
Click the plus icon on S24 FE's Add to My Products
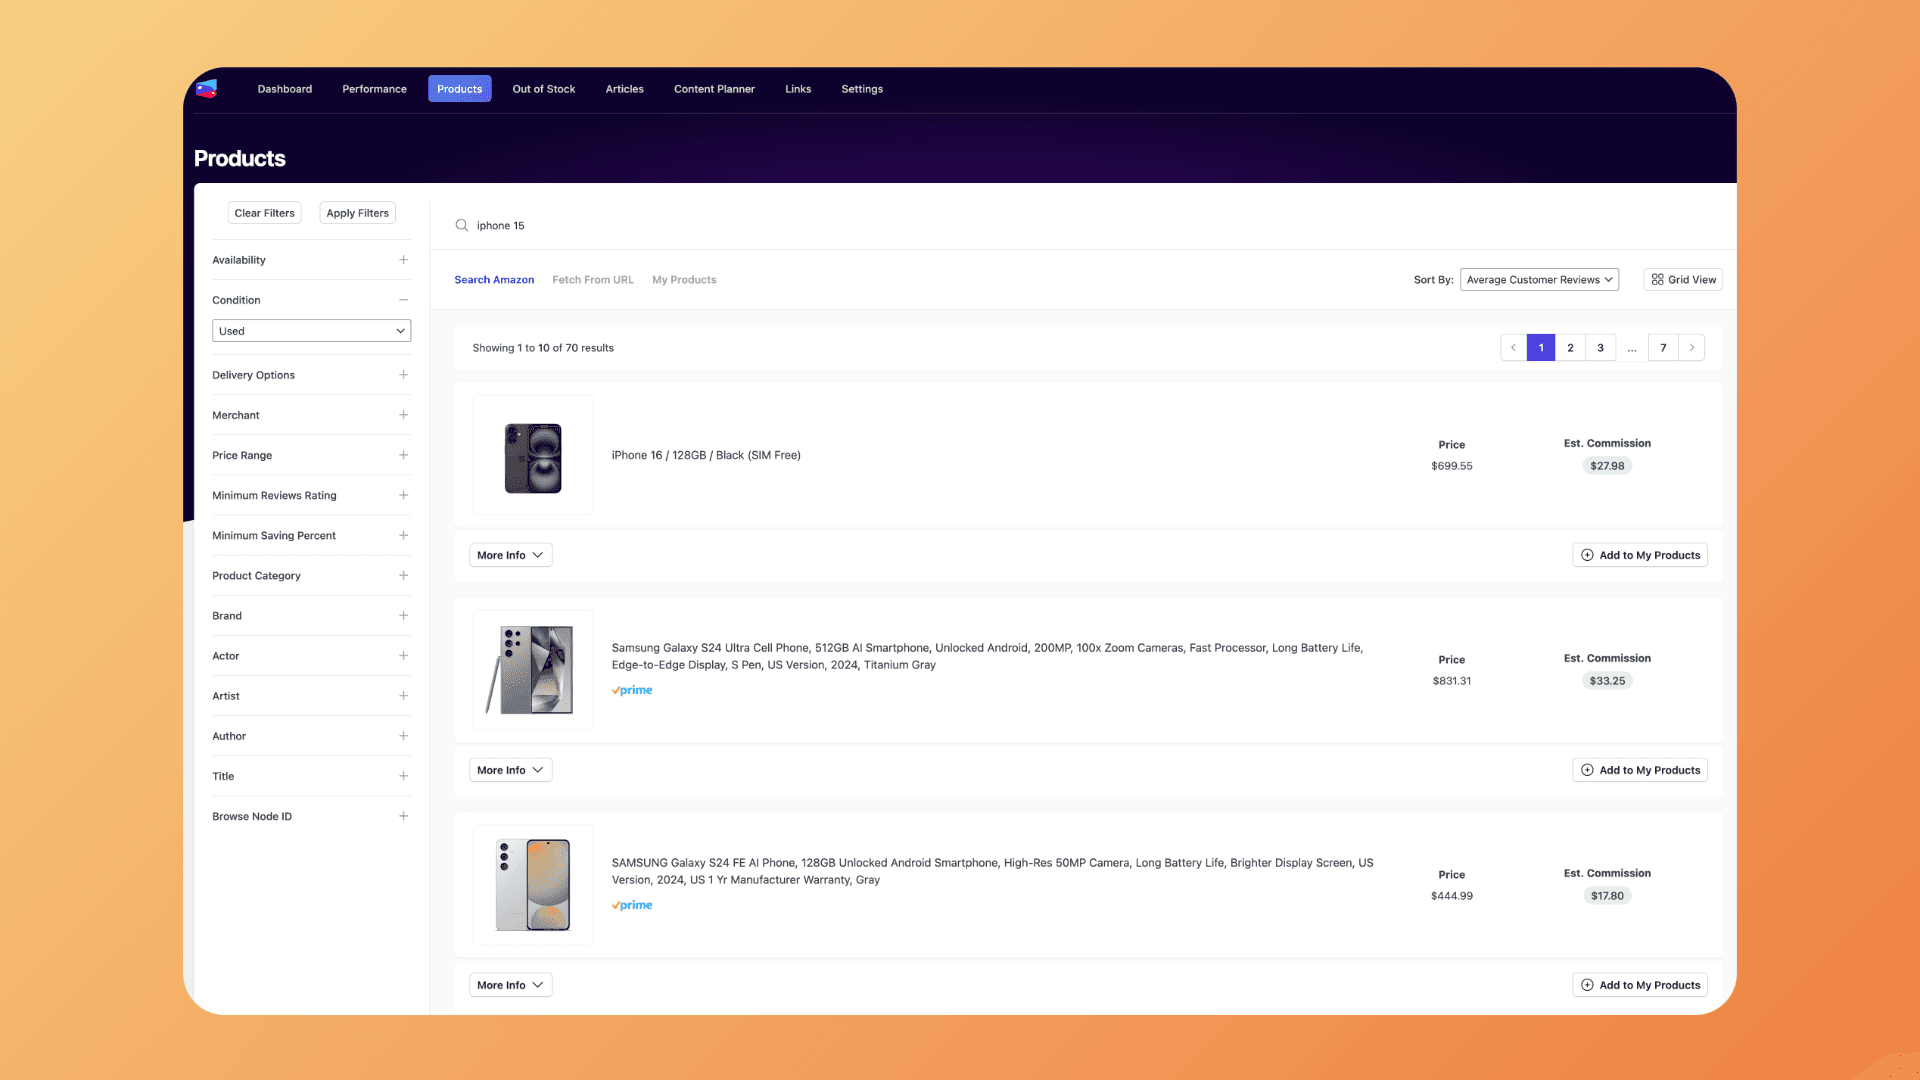[1587, 984]
